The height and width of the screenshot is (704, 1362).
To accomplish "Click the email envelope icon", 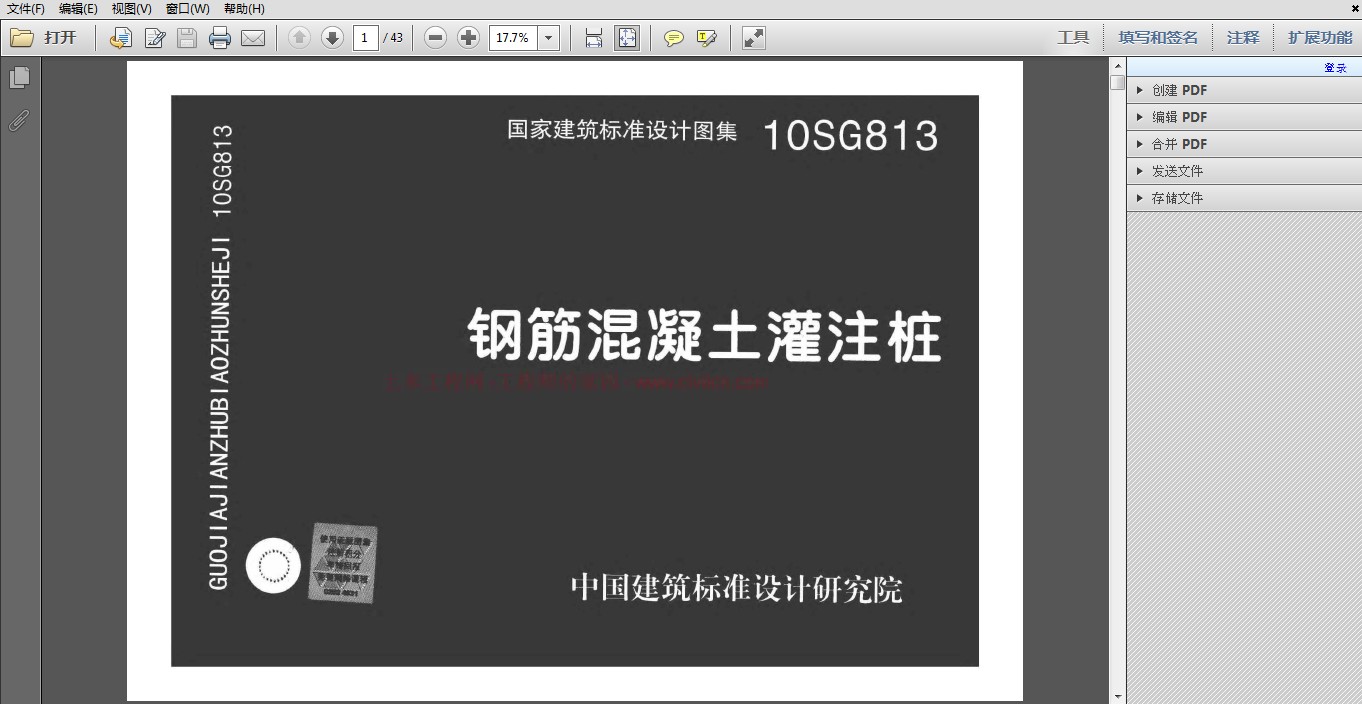I will coord(253,38).
